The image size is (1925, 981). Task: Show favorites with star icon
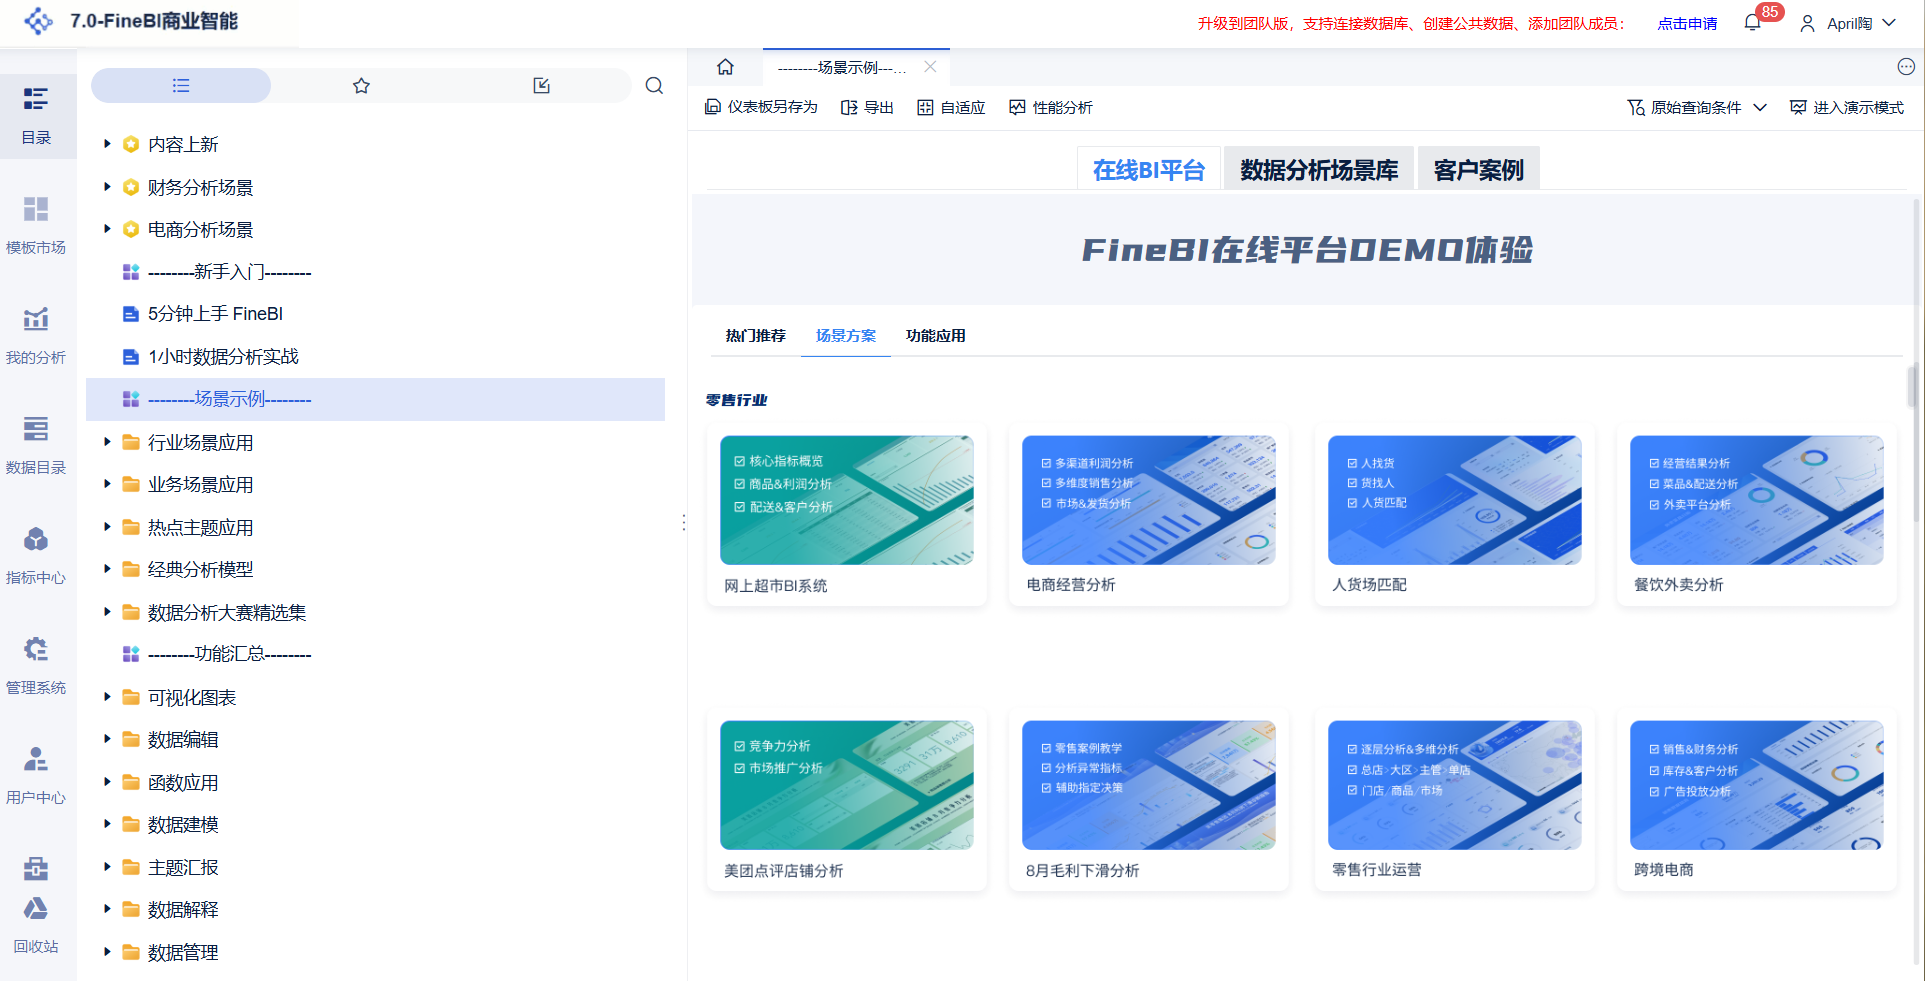[361, 86]
